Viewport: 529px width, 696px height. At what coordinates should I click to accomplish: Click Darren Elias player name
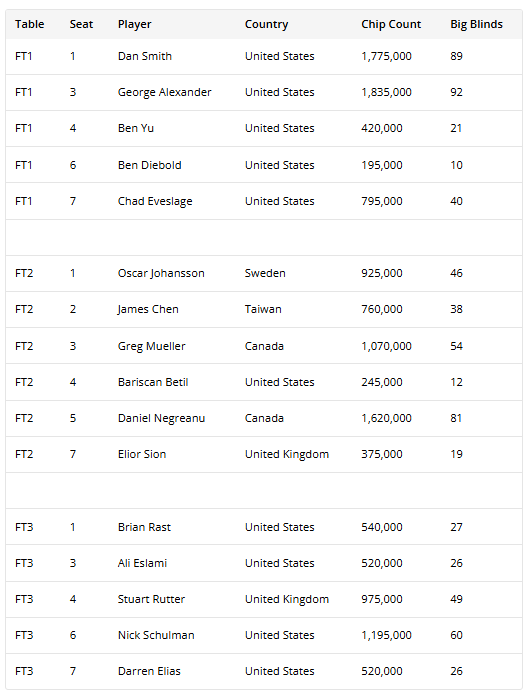149,671
